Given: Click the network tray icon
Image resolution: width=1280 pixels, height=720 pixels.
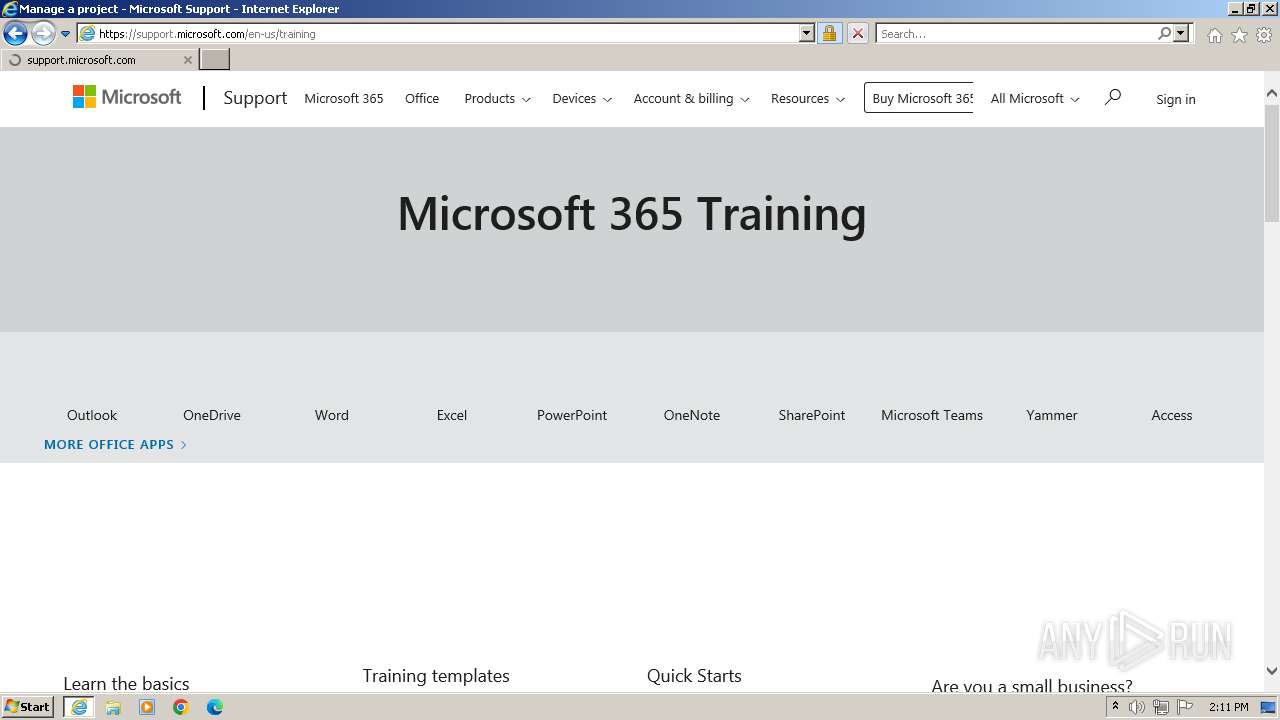Looking at the screenshot, I should point(1161,707).
